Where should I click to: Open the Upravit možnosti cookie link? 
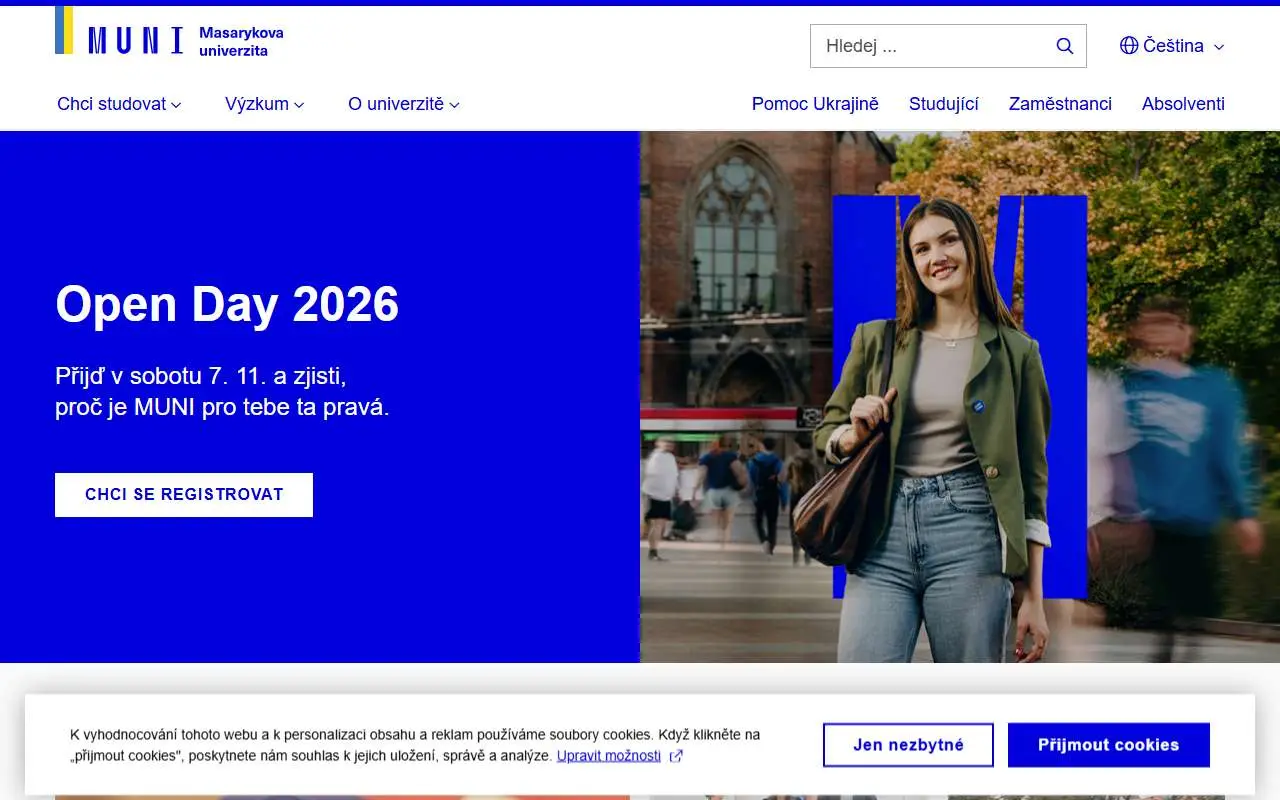[x=609, y=756]
